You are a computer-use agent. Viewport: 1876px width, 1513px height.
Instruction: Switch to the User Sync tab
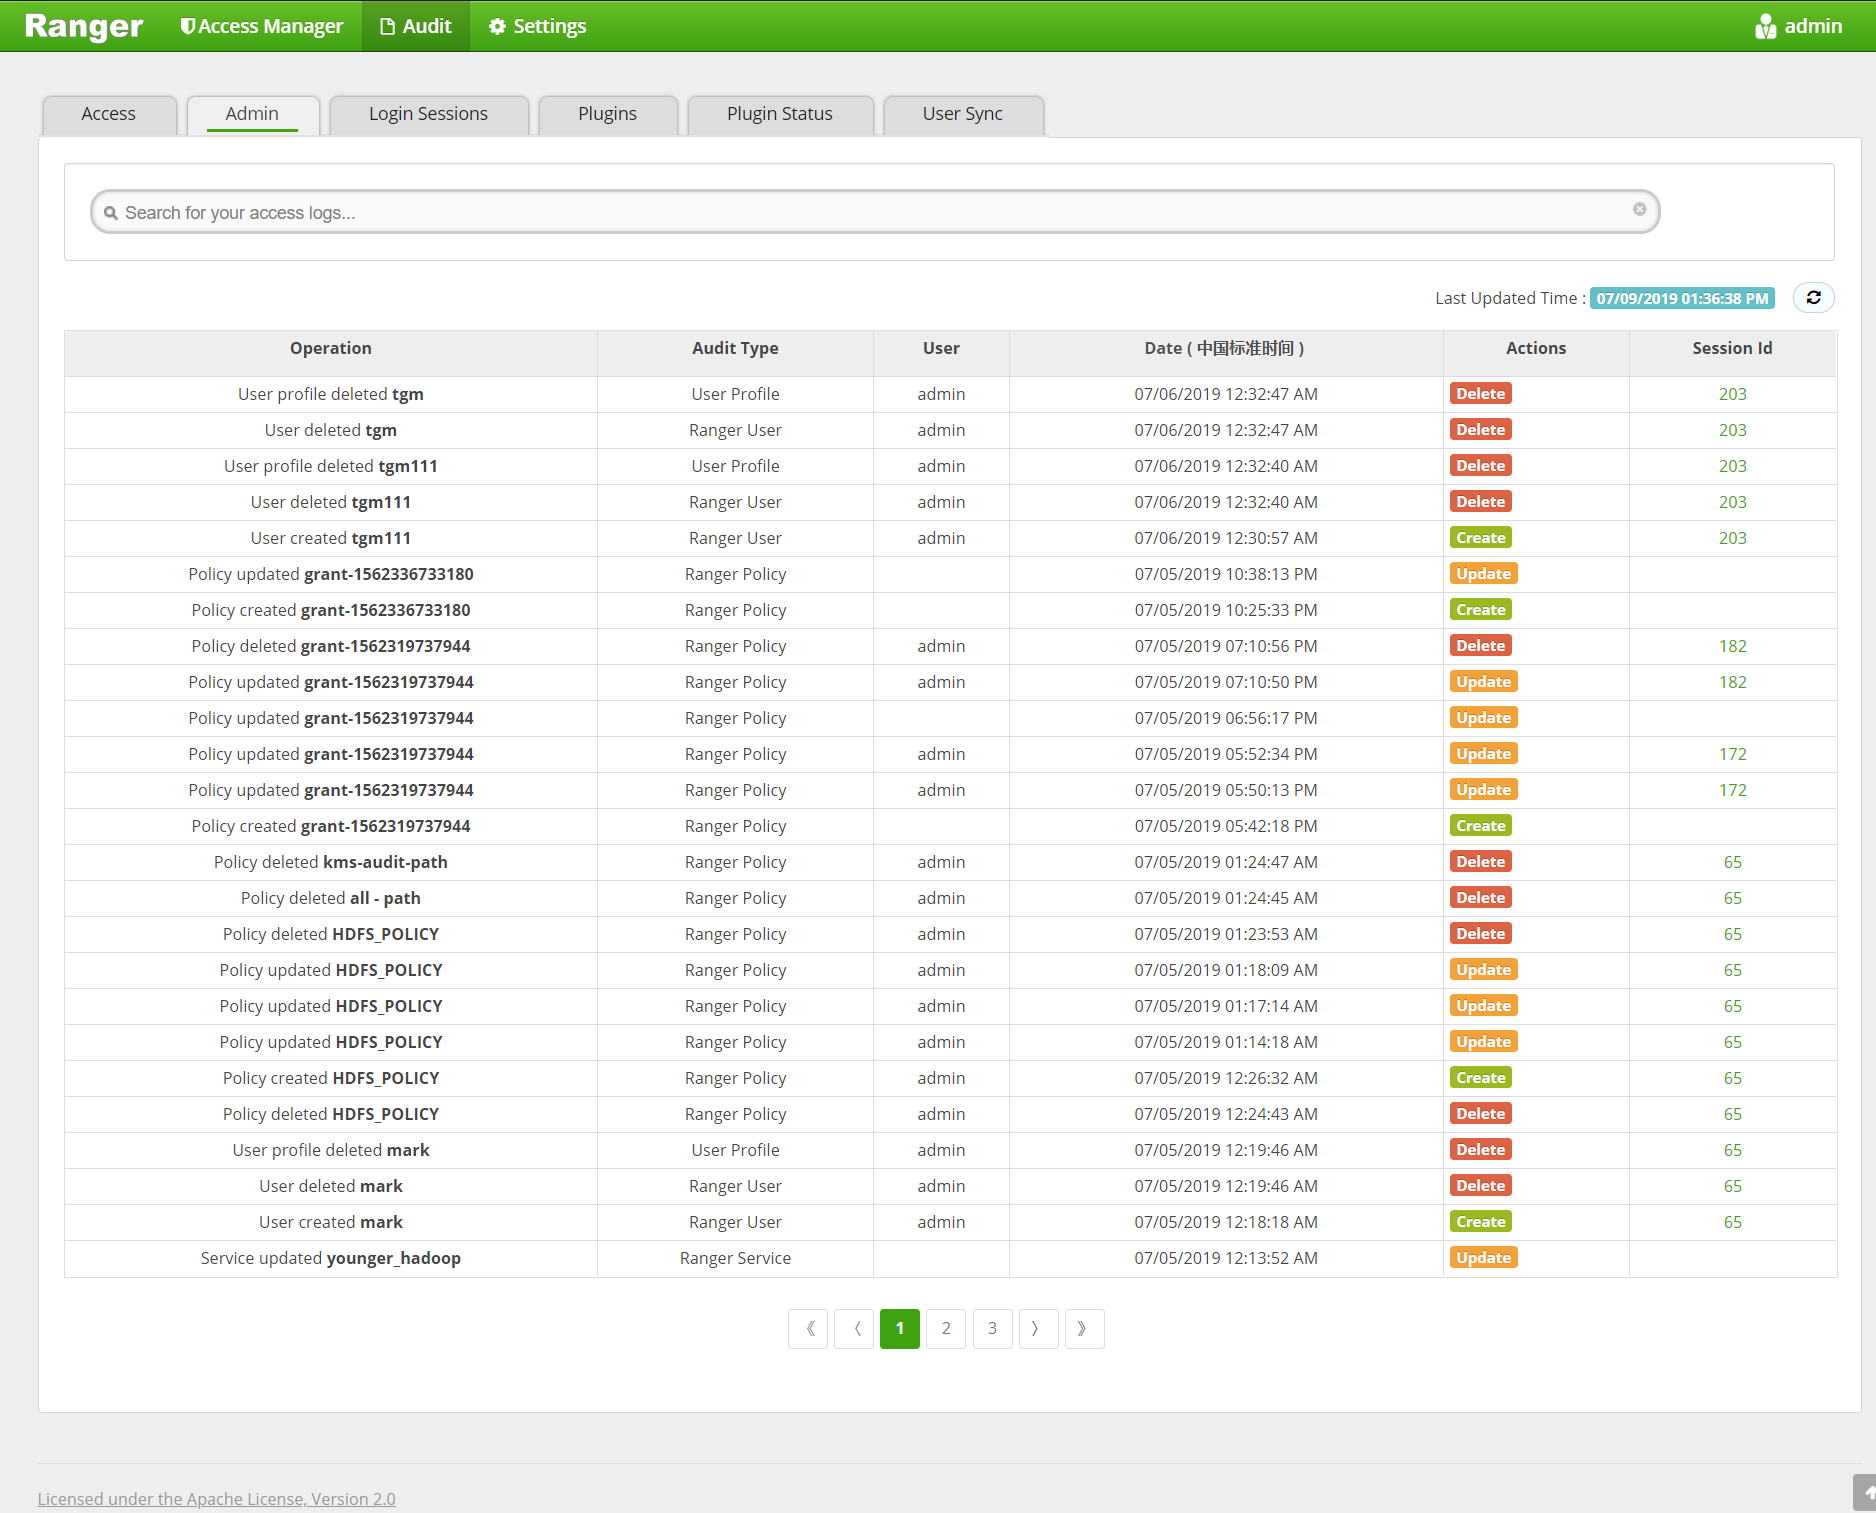click(x=963, y=114)
